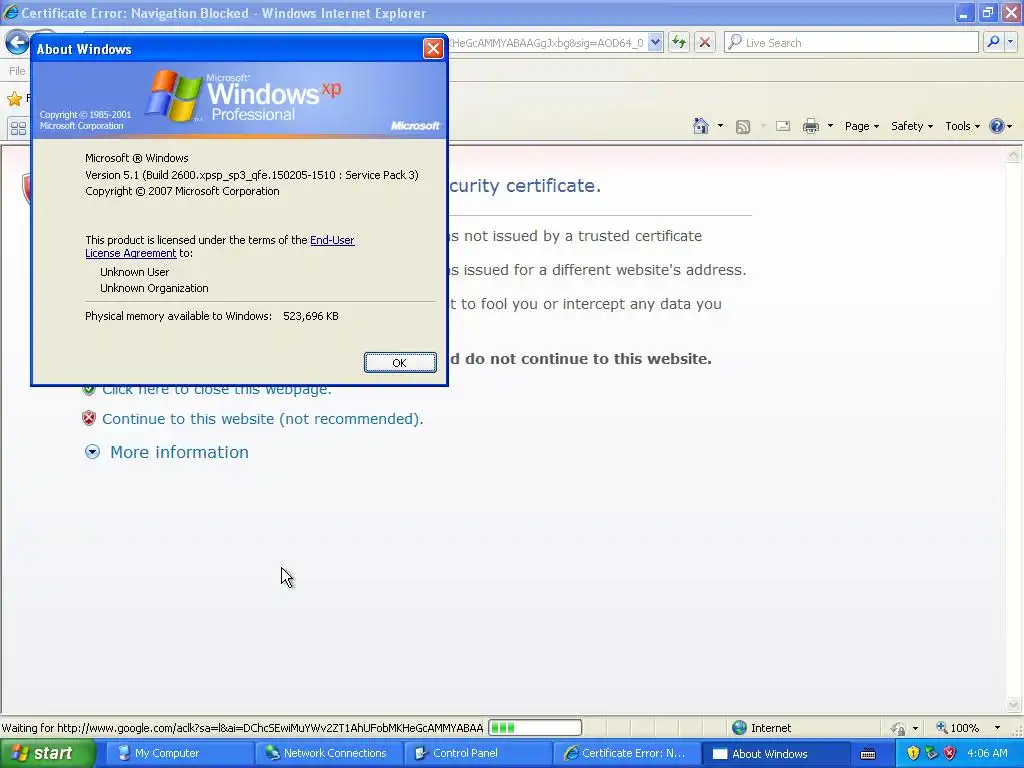This screenshot has width=1024, height=768.
Task: Click "Unknown User" text
Action: [135, 272]
